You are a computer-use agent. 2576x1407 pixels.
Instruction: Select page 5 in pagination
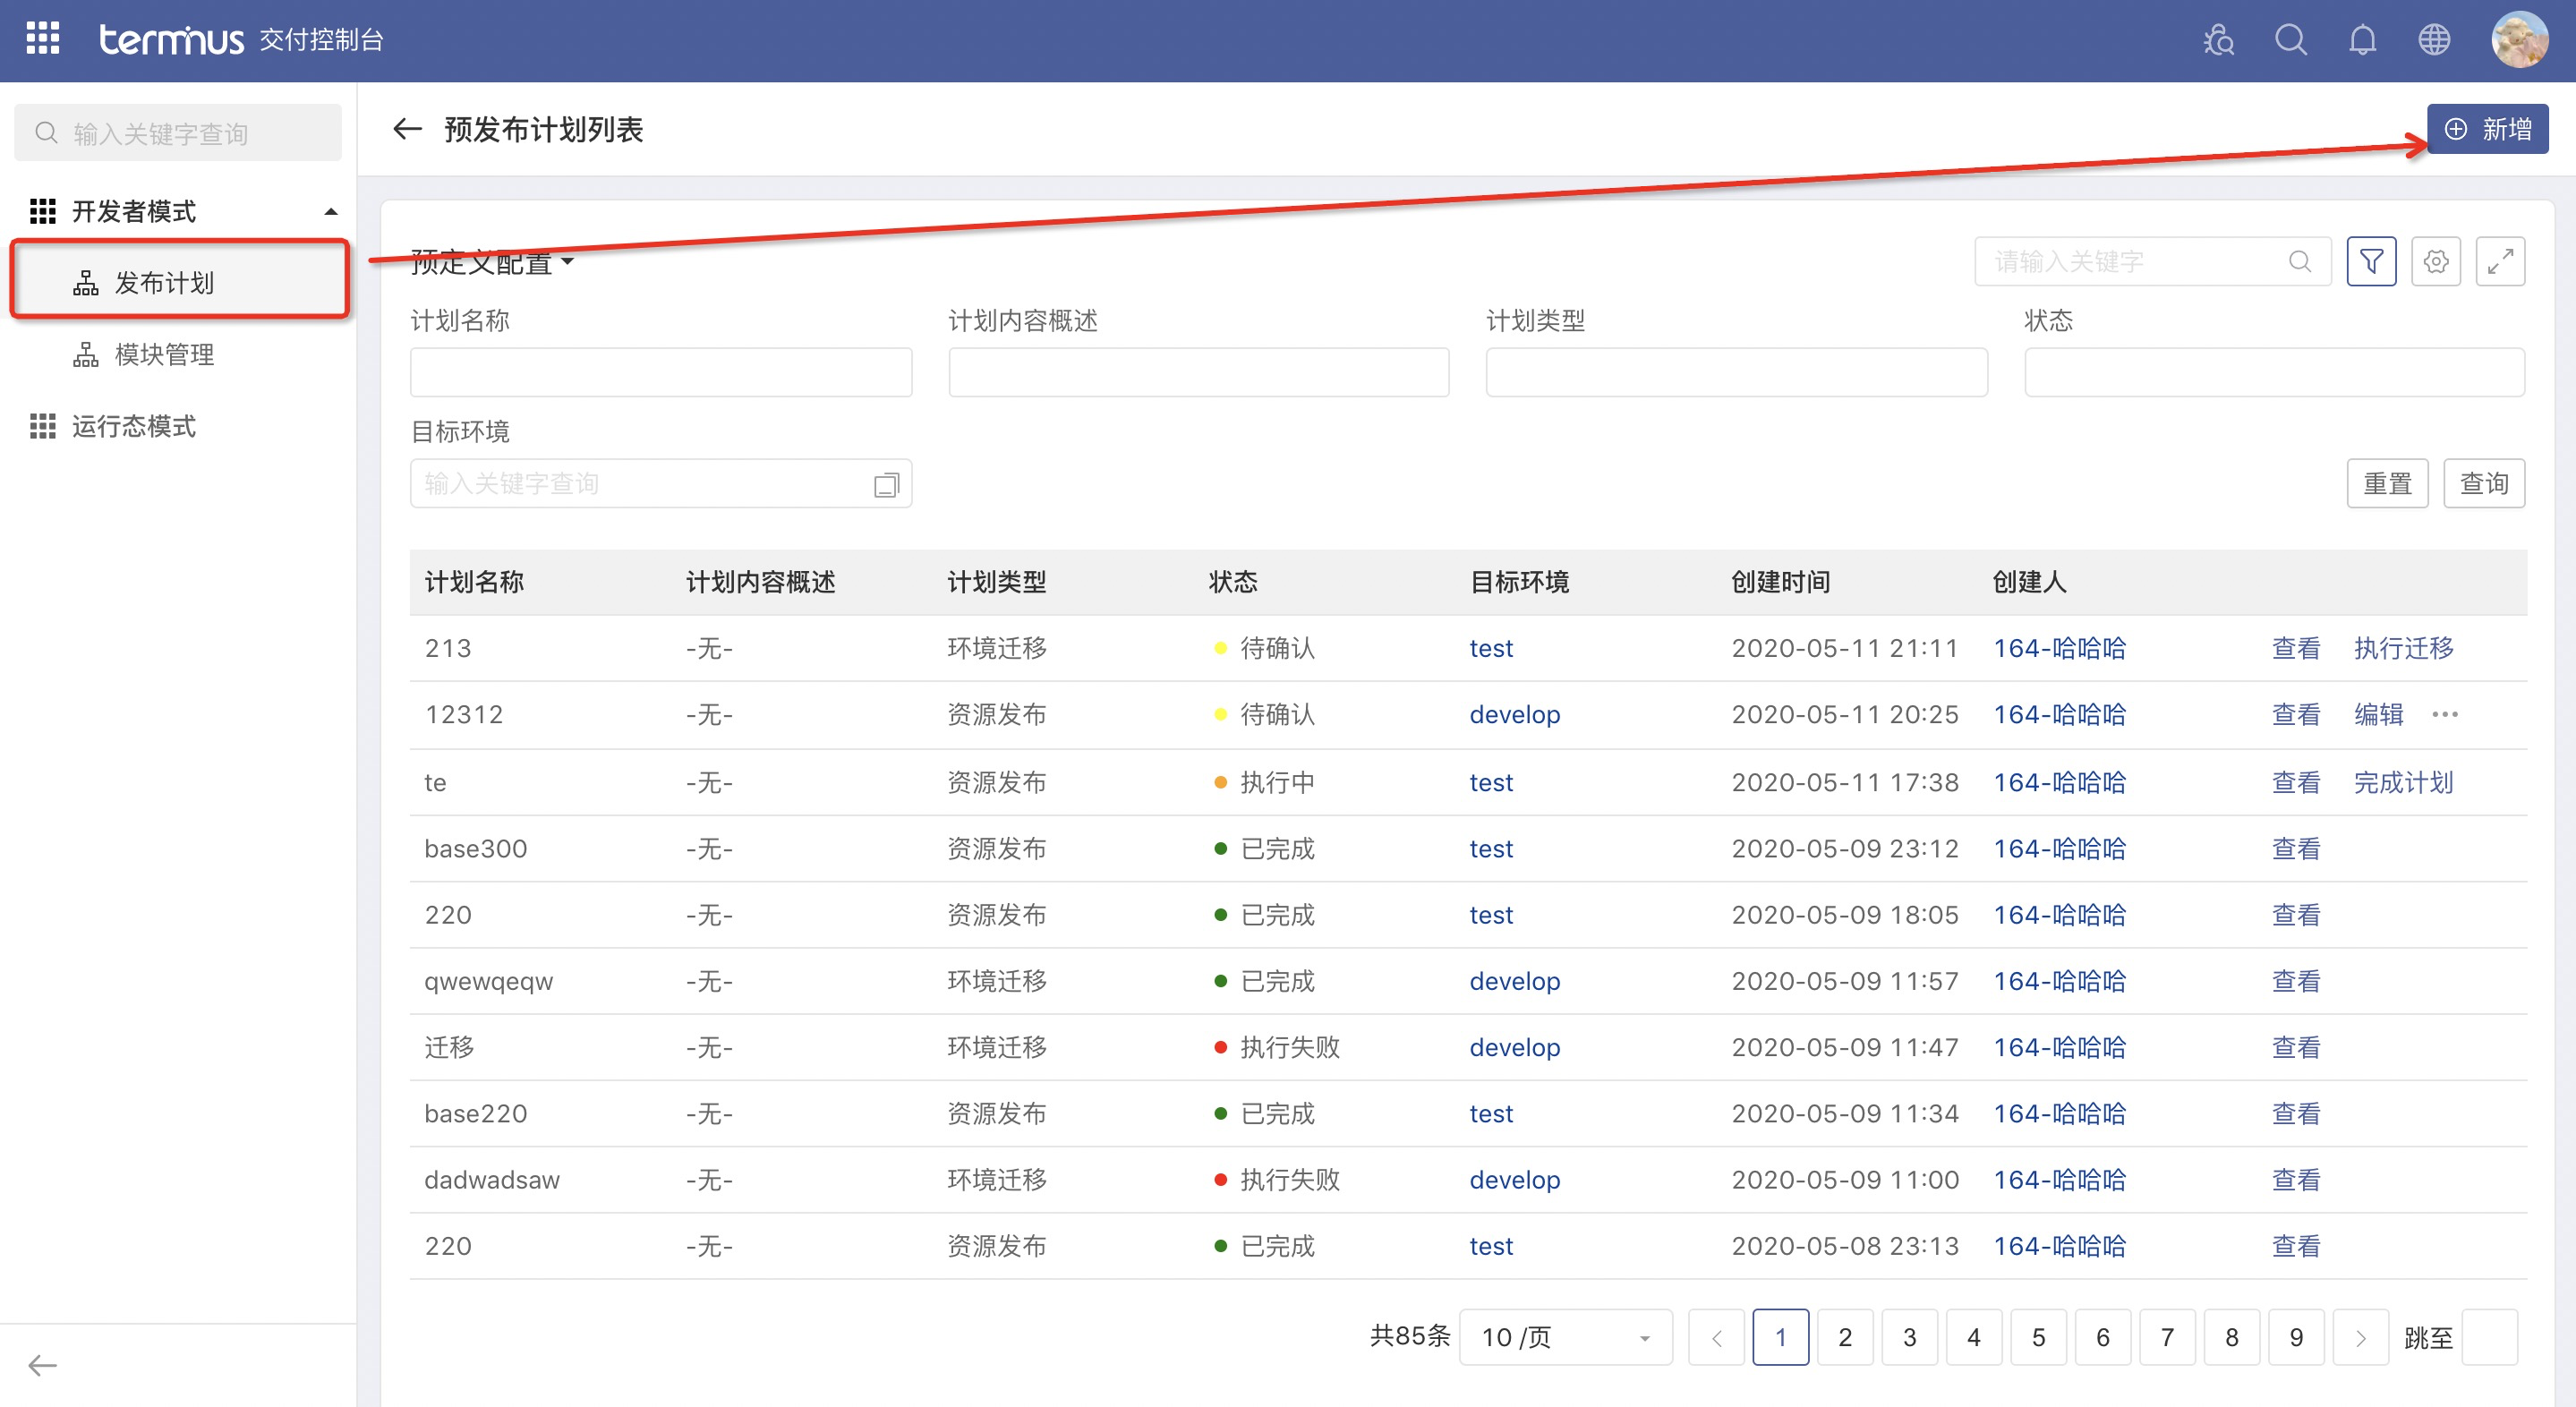pos(2038,1337)
